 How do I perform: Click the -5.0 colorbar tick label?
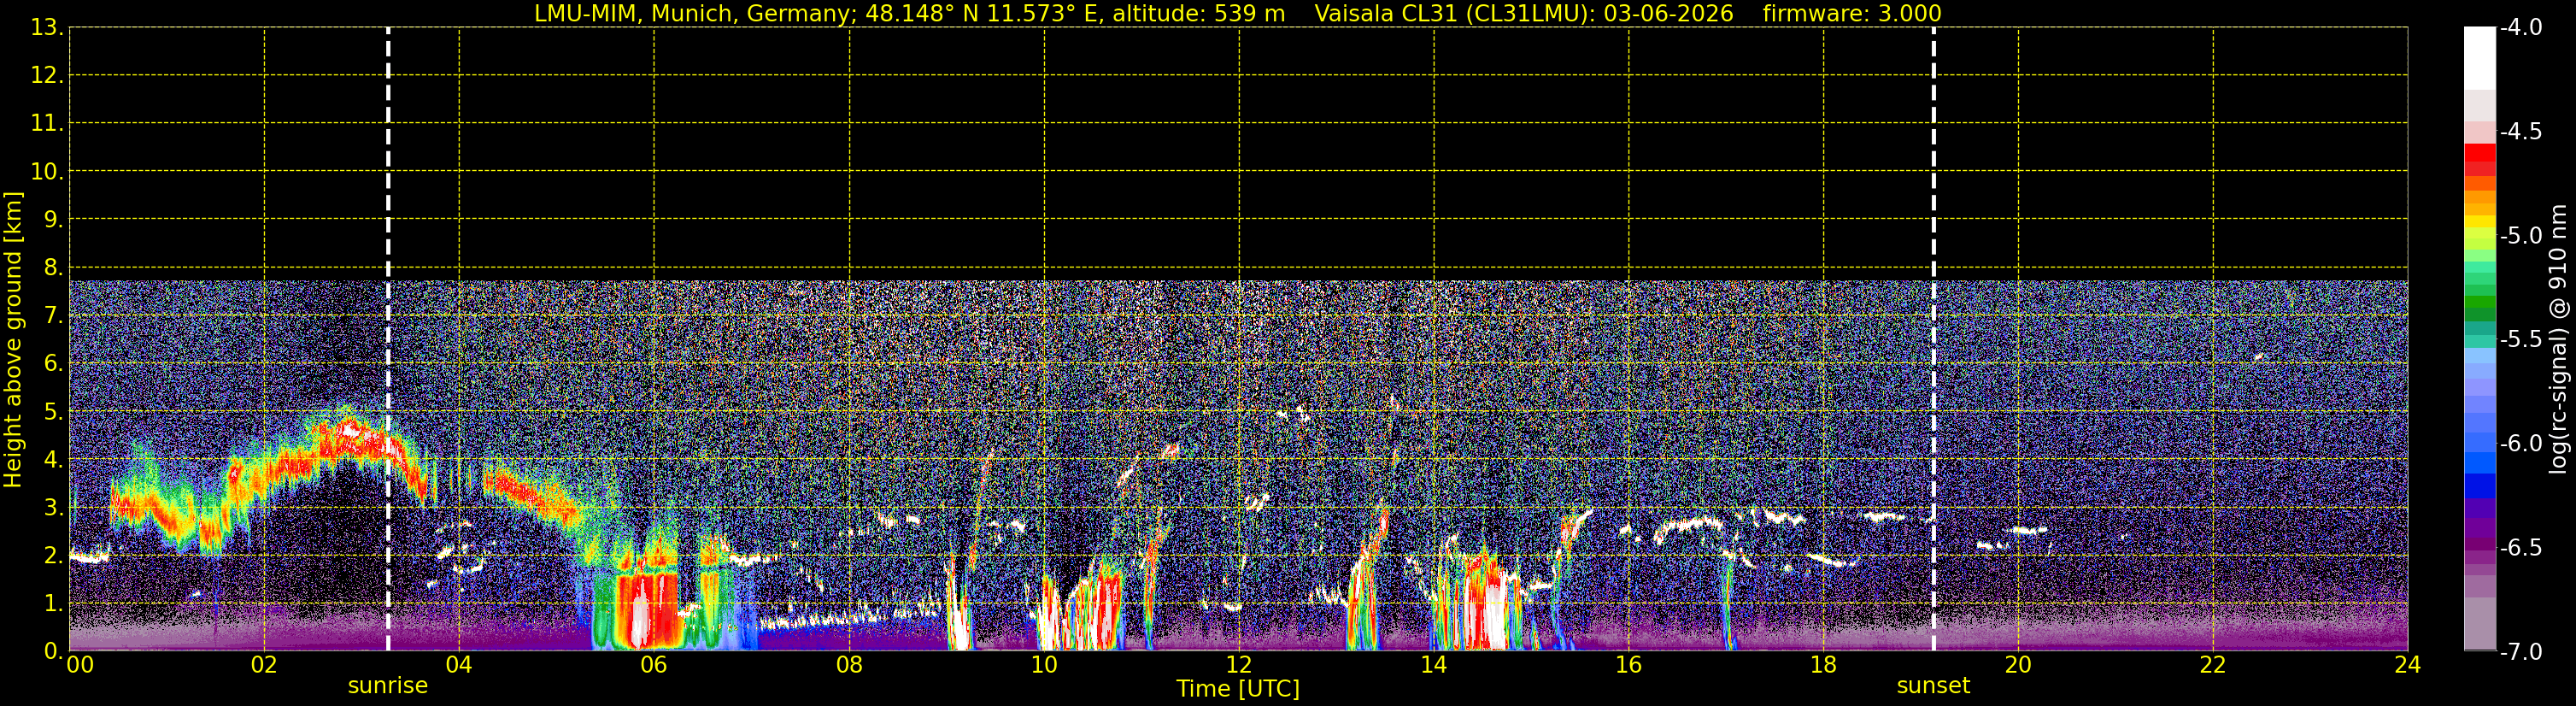[x=2520, y=235]
